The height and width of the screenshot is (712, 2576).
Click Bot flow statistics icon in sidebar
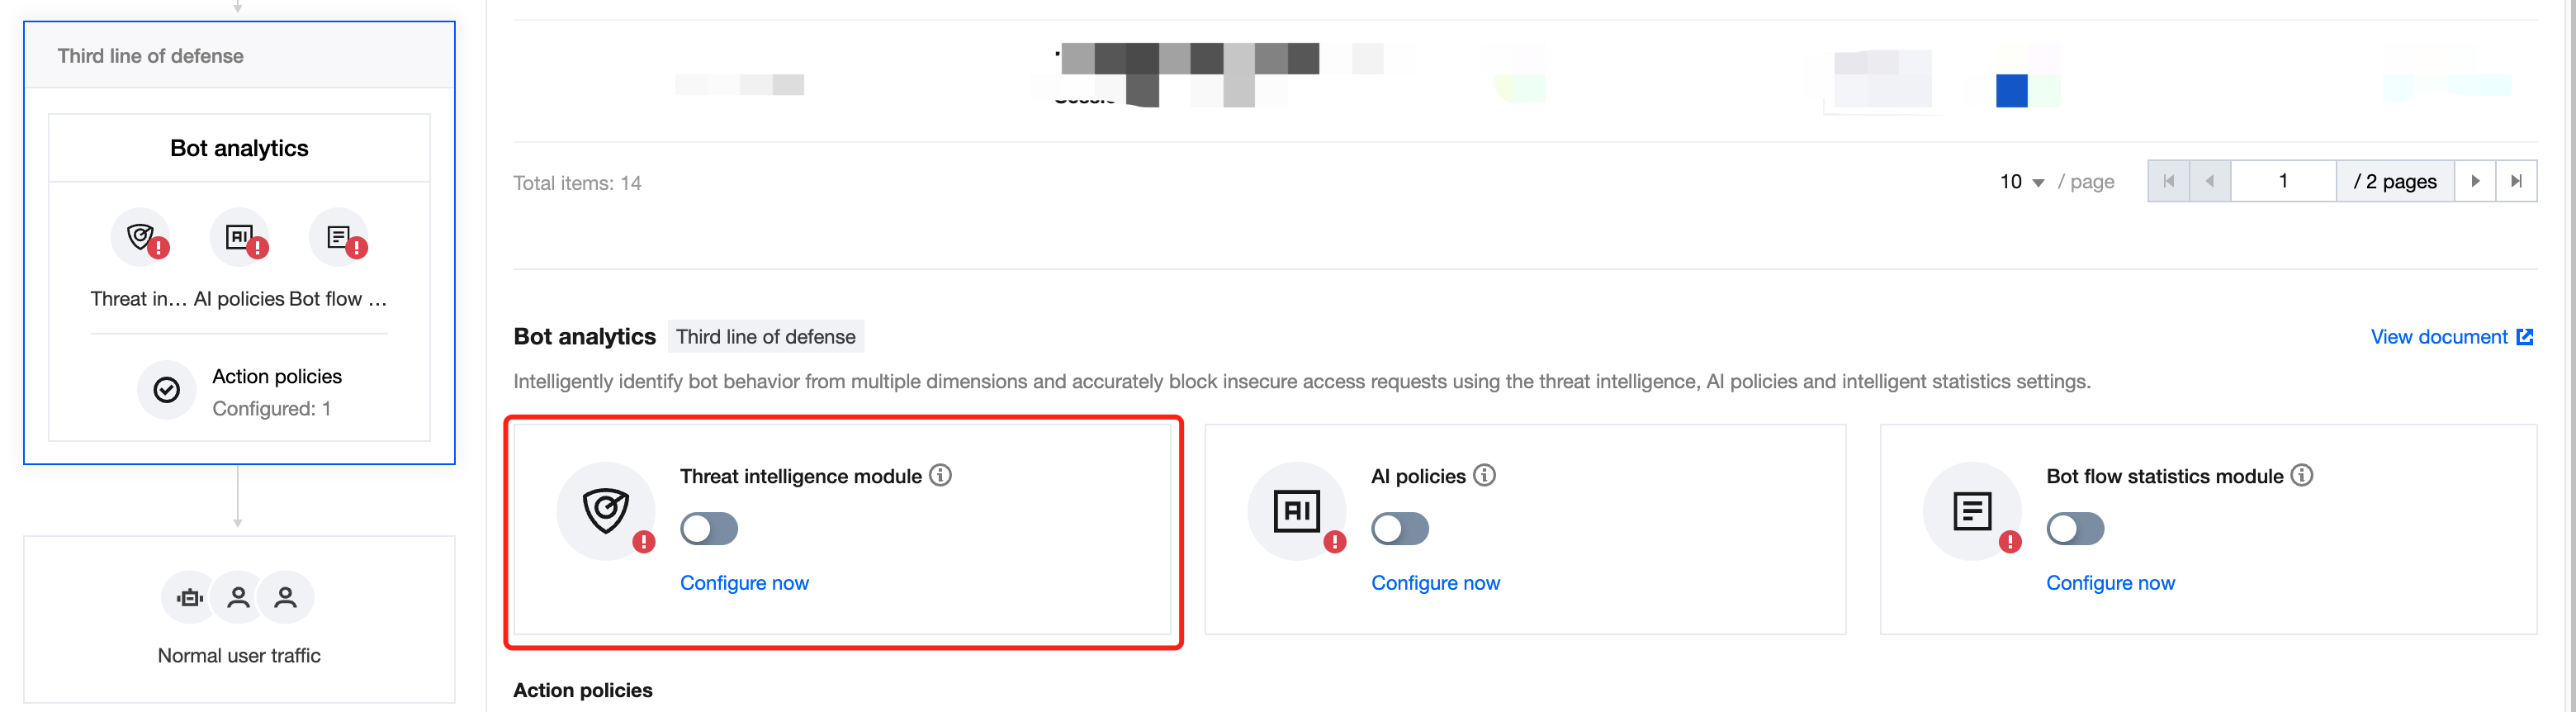pos(338,237)
